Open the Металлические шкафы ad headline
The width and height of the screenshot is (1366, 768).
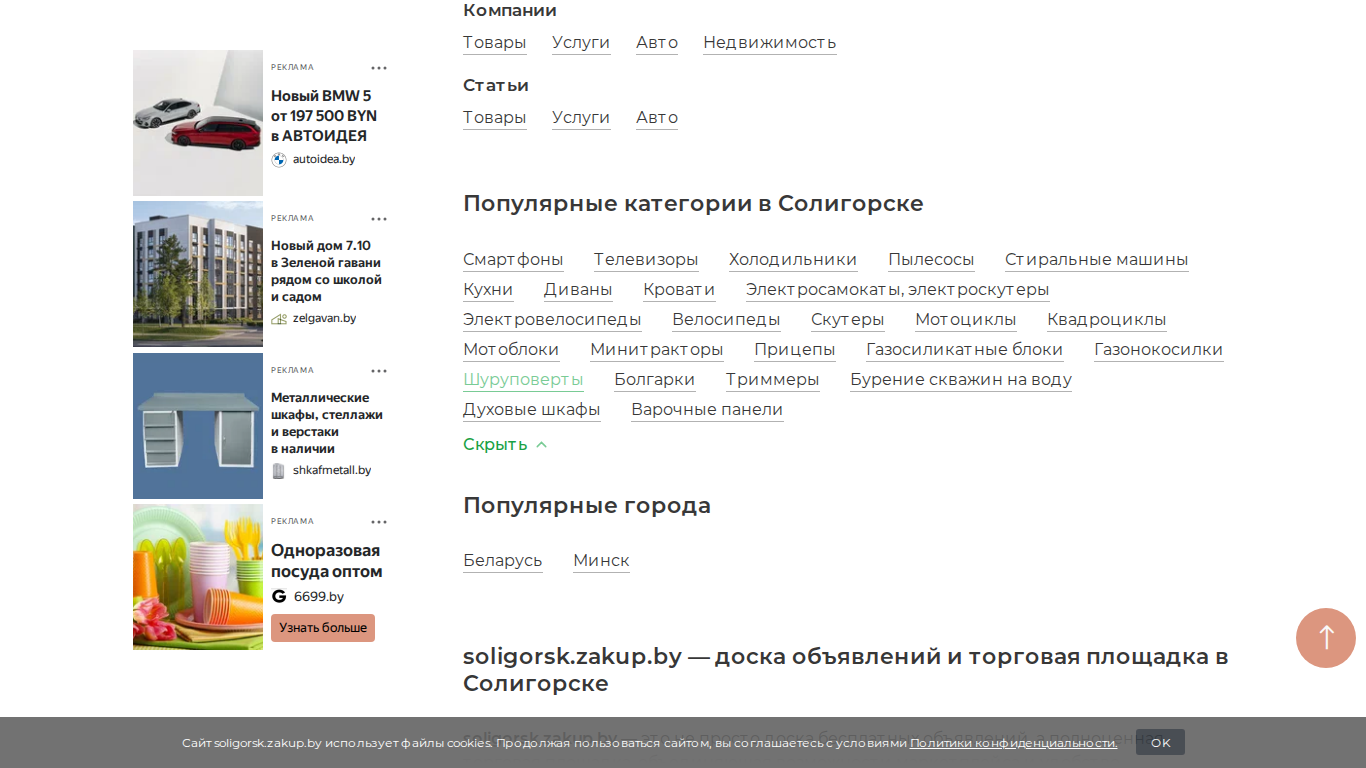327,423
